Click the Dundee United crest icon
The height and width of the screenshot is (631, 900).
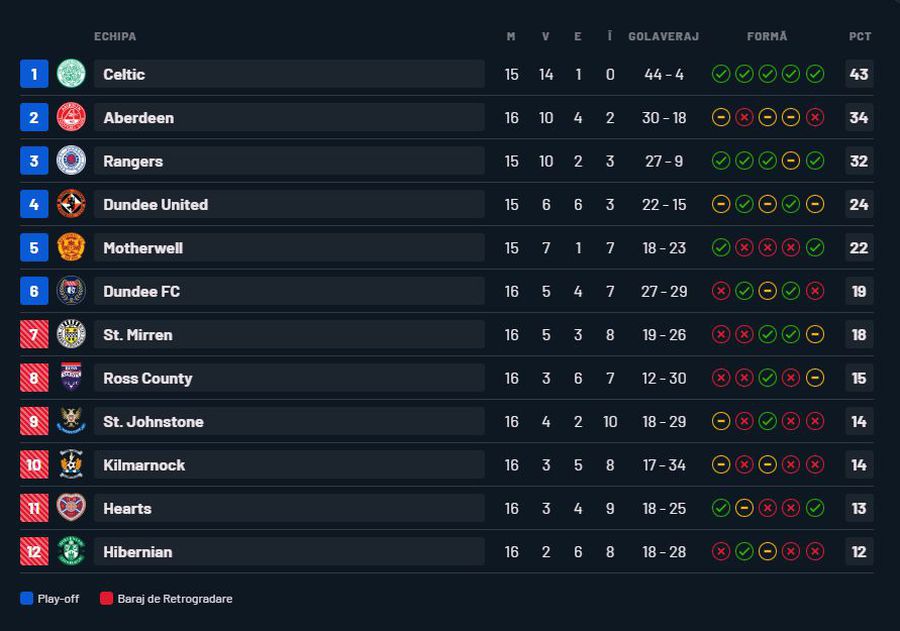[71, 204]
